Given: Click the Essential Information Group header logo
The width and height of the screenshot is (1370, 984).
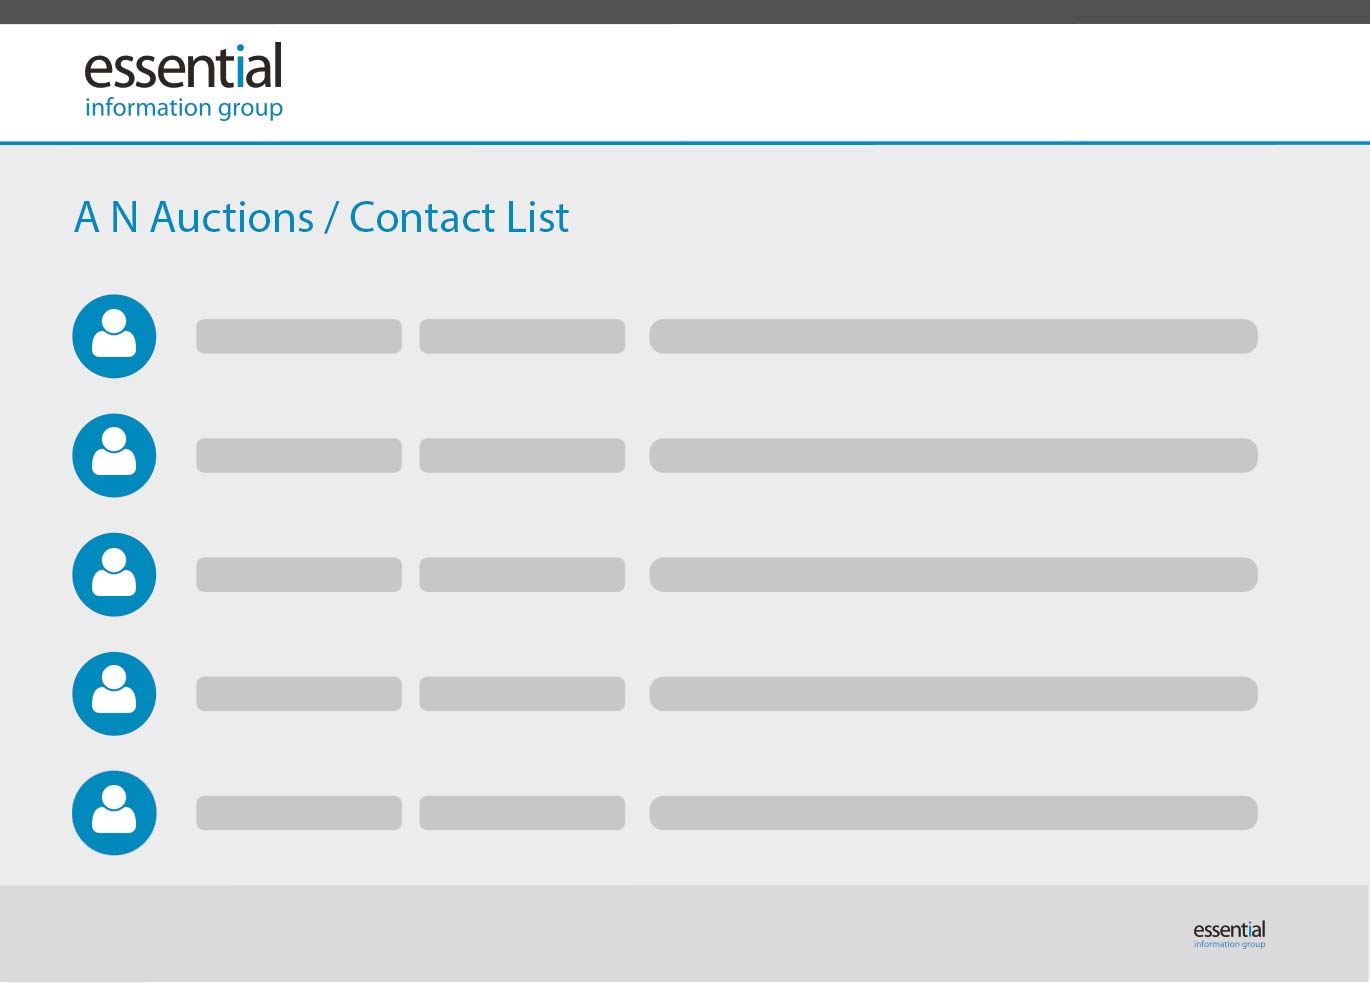Looking at the screenshot, I should [184, 82].
